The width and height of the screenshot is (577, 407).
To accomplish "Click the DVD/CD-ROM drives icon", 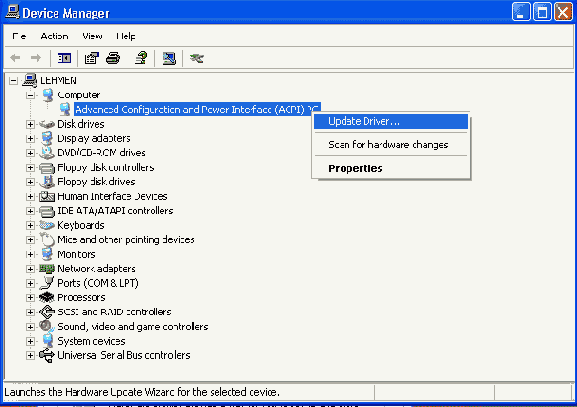I will [x=47, y=153].
